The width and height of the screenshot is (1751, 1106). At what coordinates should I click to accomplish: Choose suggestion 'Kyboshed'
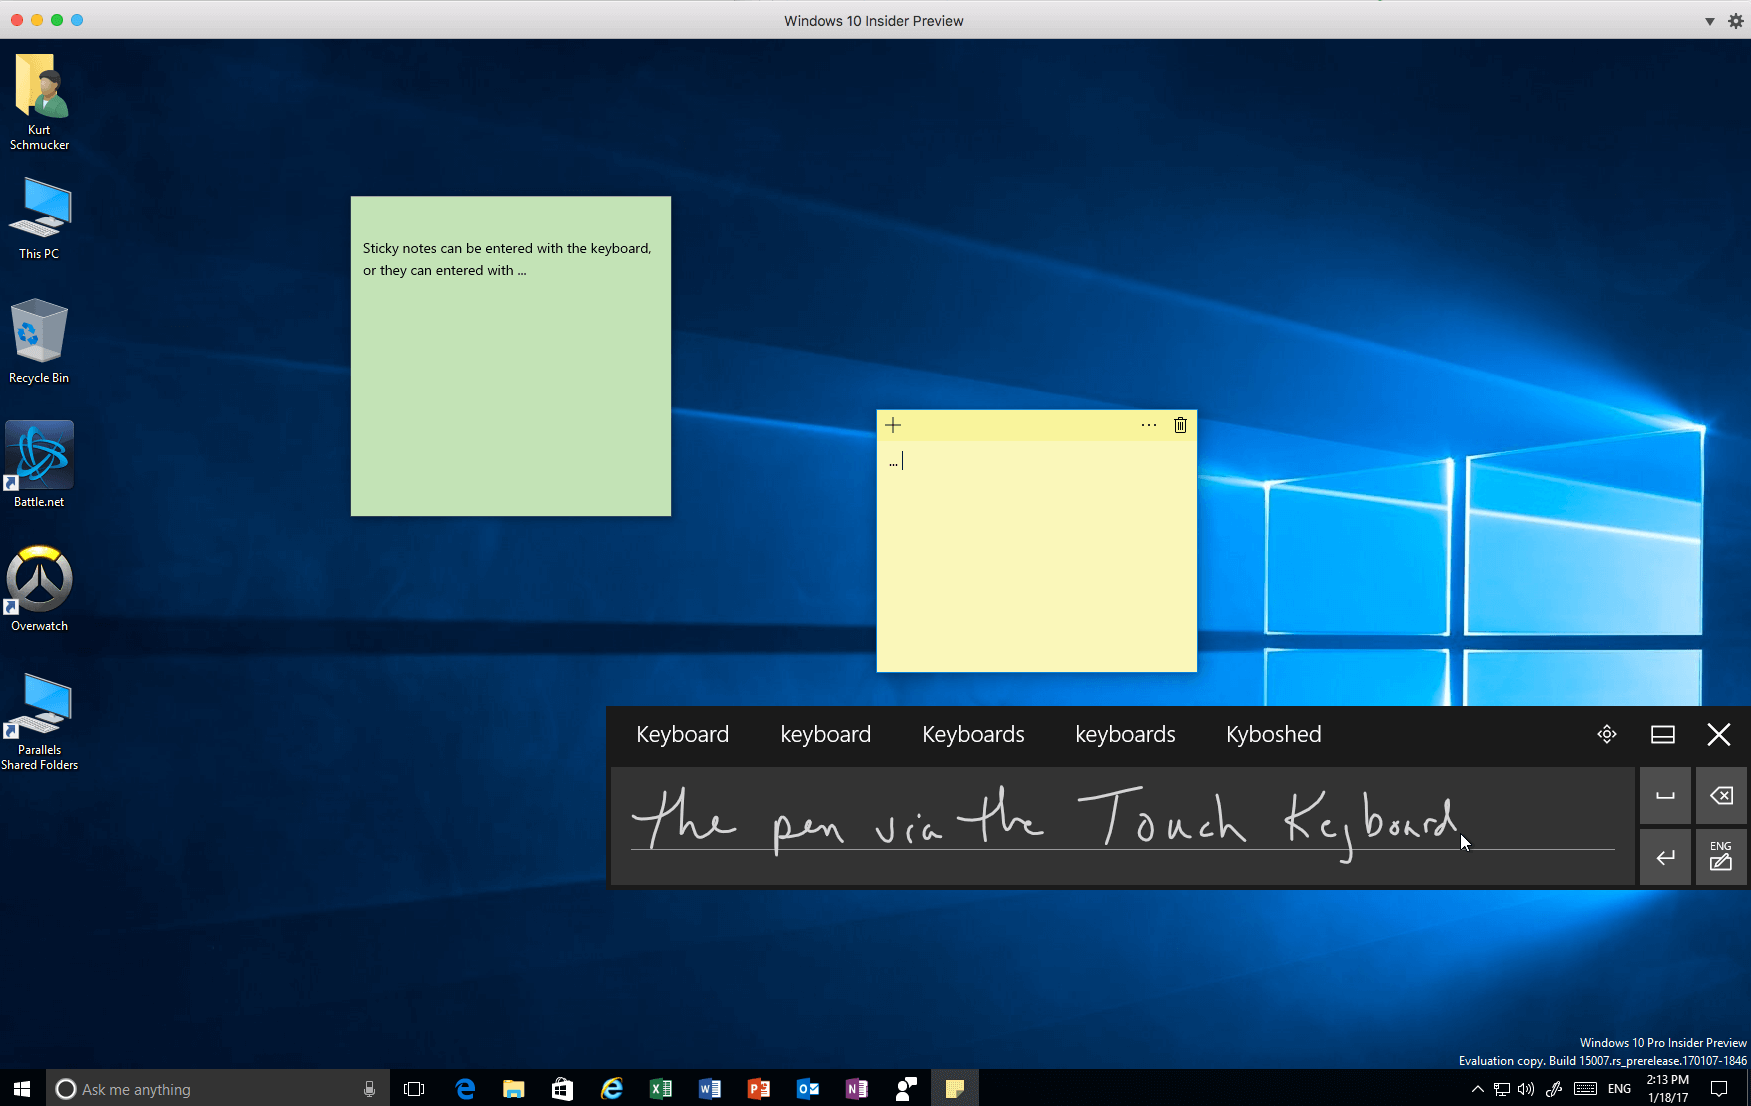click(x=1273, y=734)
